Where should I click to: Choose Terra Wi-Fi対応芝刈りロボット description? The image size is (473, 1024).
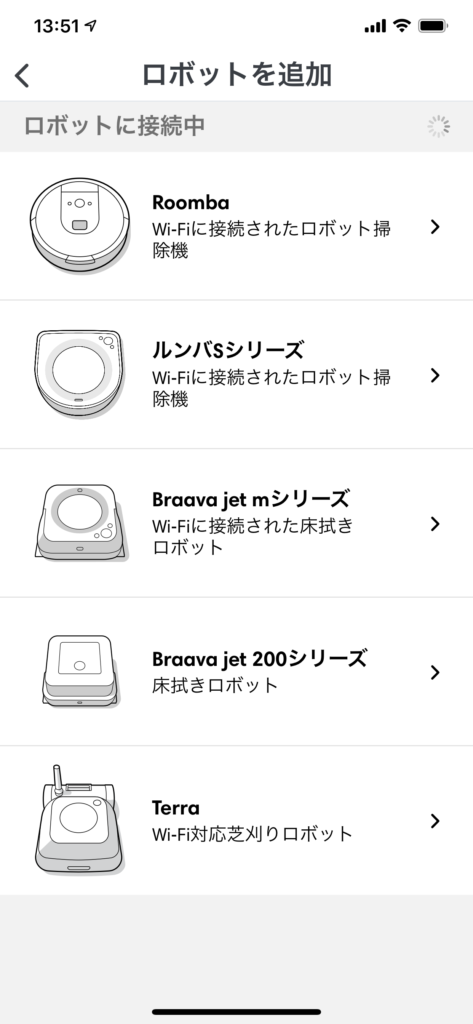pos(252,834)
